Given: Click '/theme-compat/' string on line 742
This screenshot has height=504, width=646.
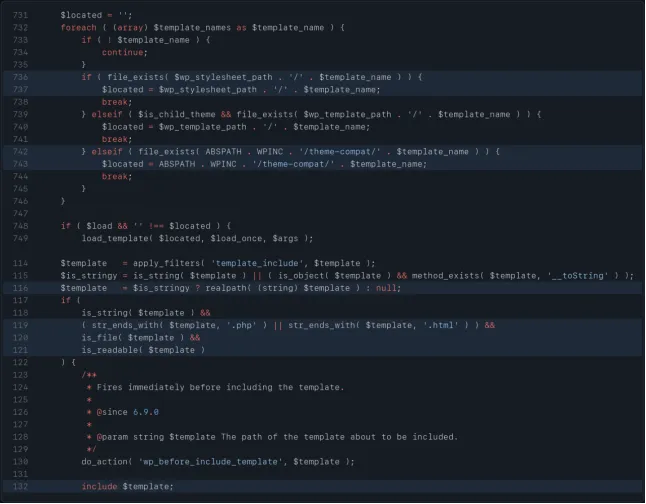Looking at the screenshot, I should pos(340,152).
